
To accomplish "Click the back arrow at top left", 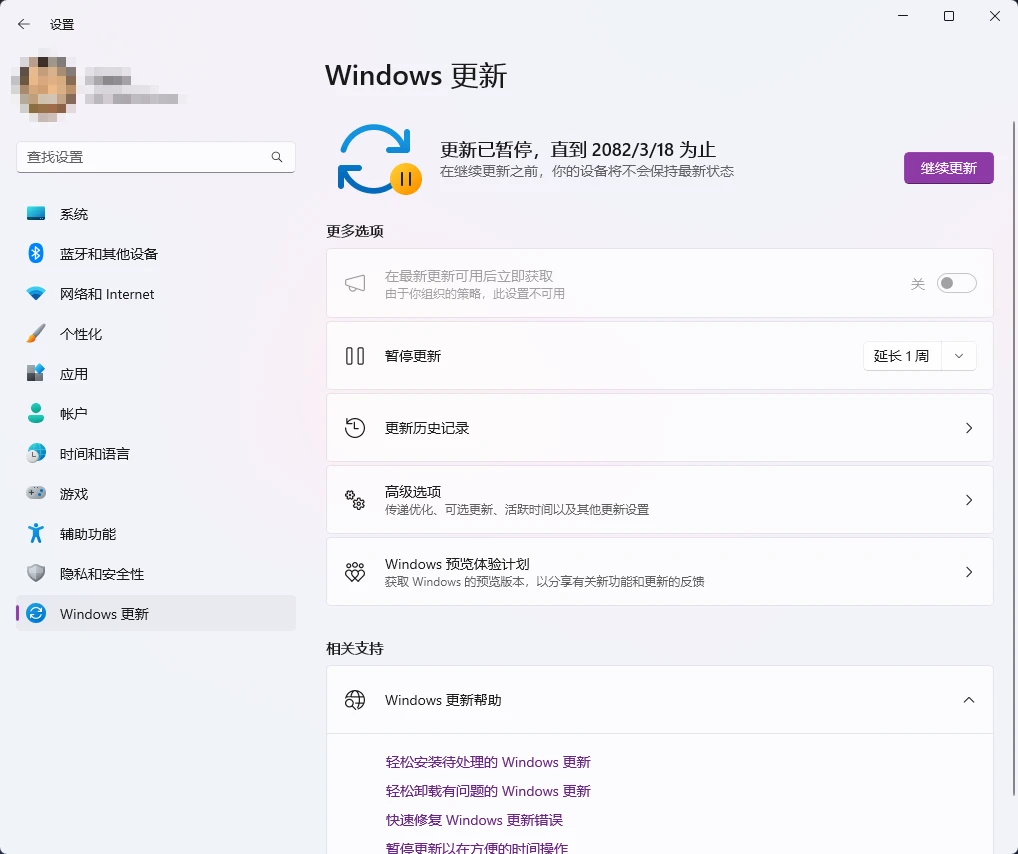I will pos(24,24).
